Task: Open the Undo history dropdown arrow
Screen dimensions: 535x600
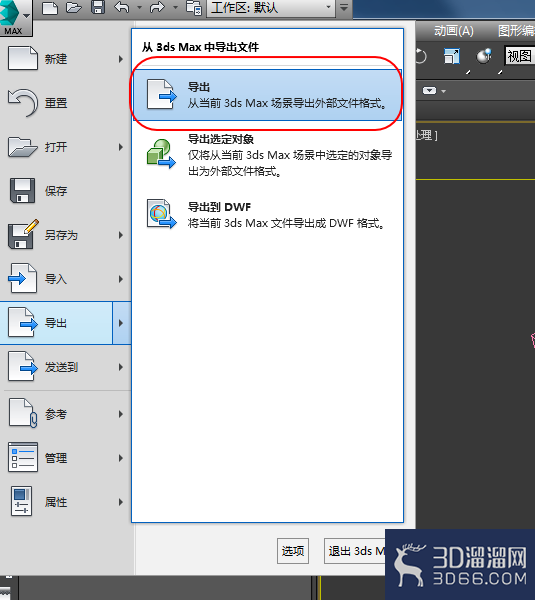Action: (x=139, y=7)
